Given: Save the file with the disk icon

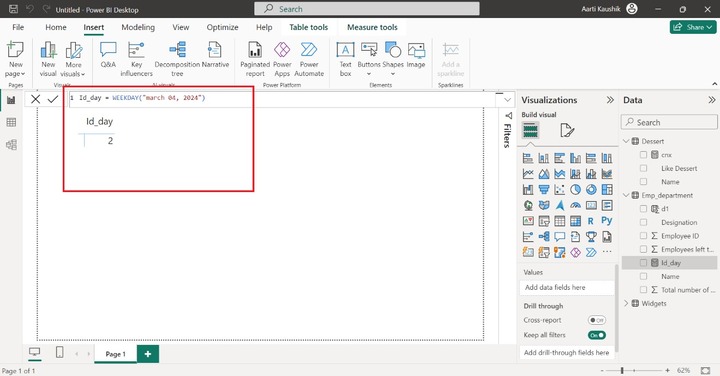Looking at the screenshot, I should point(13,9).
